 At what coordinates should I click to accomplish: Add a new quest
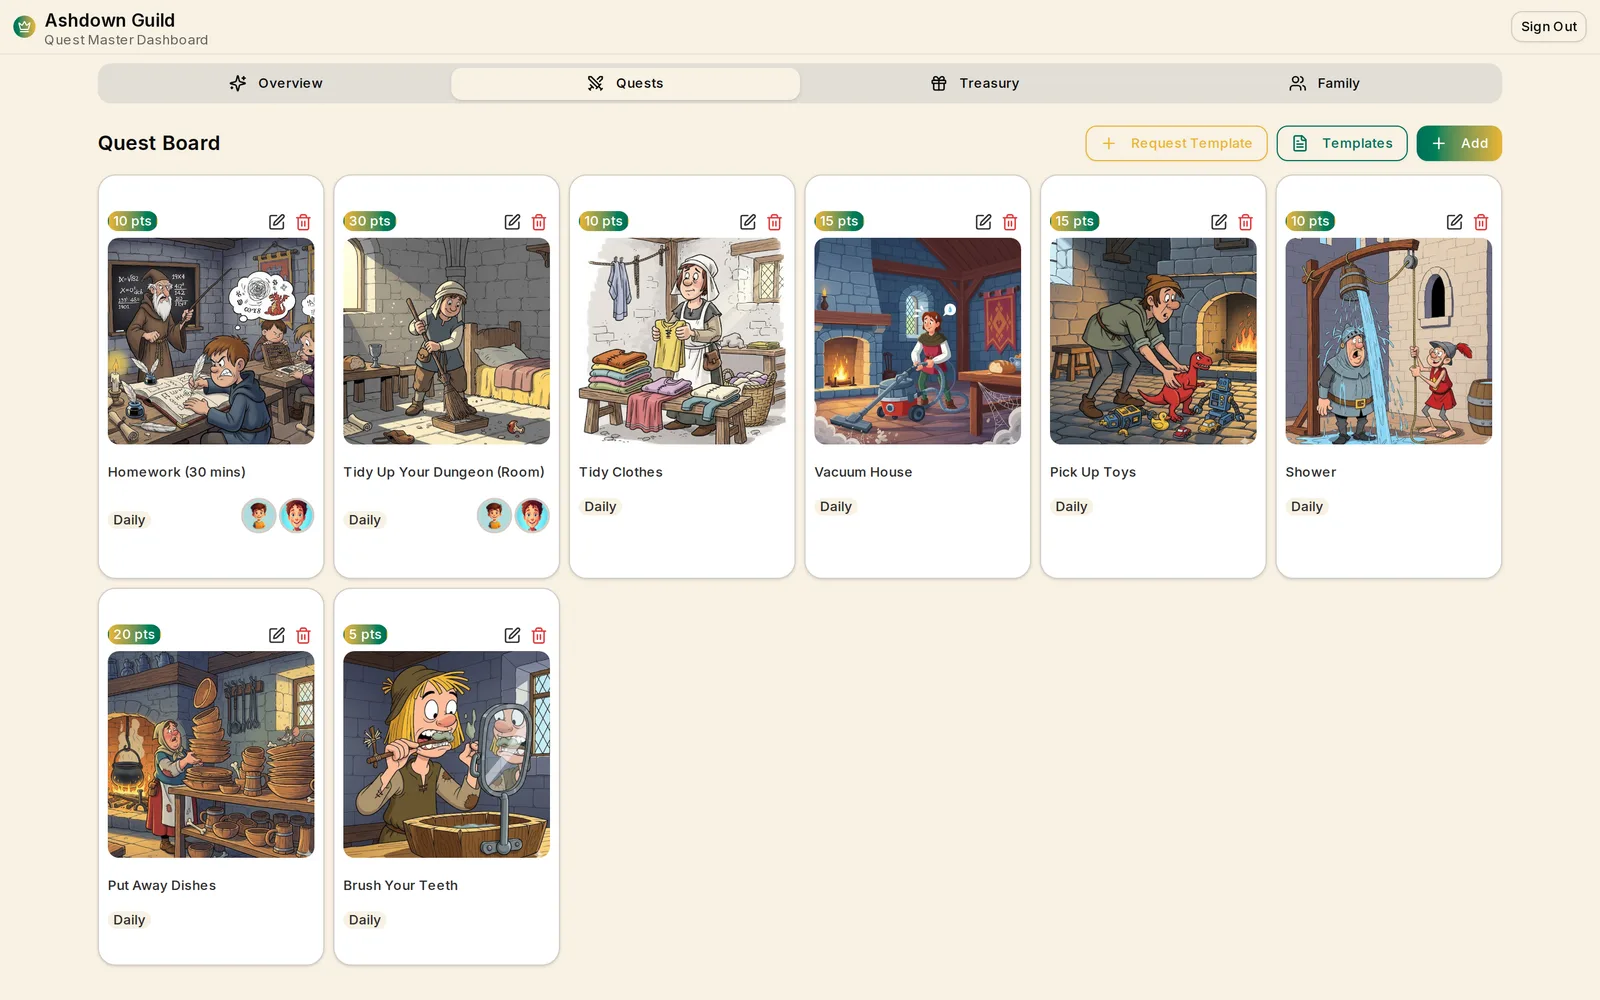[1459, 143]
